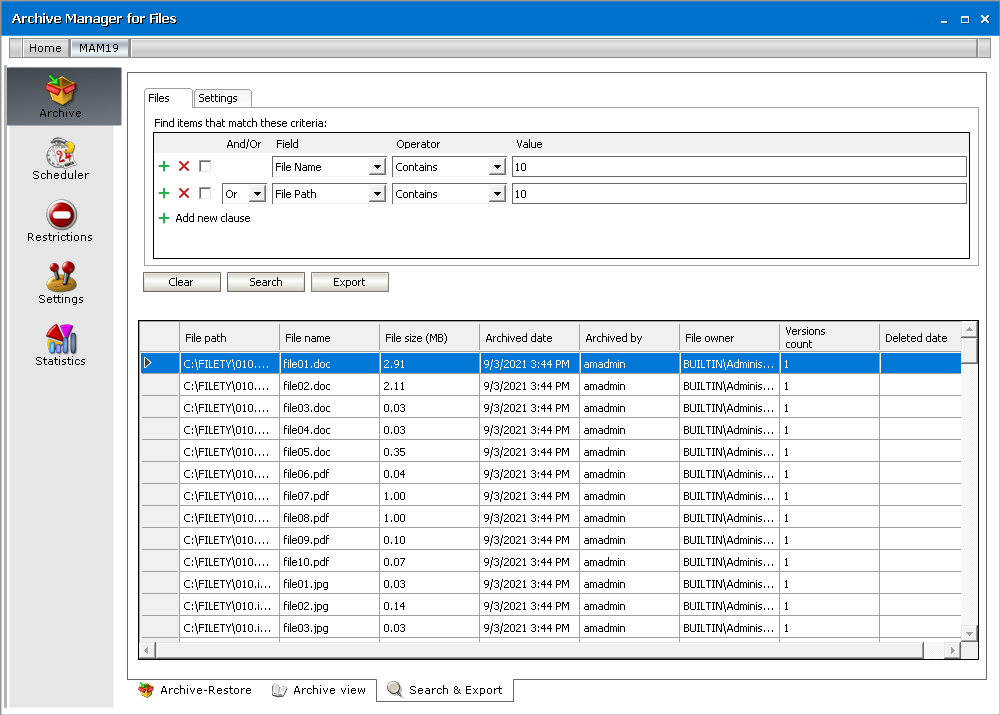
Task: Open the Statistics sidebar icon
Action: (x=61, y=346)
